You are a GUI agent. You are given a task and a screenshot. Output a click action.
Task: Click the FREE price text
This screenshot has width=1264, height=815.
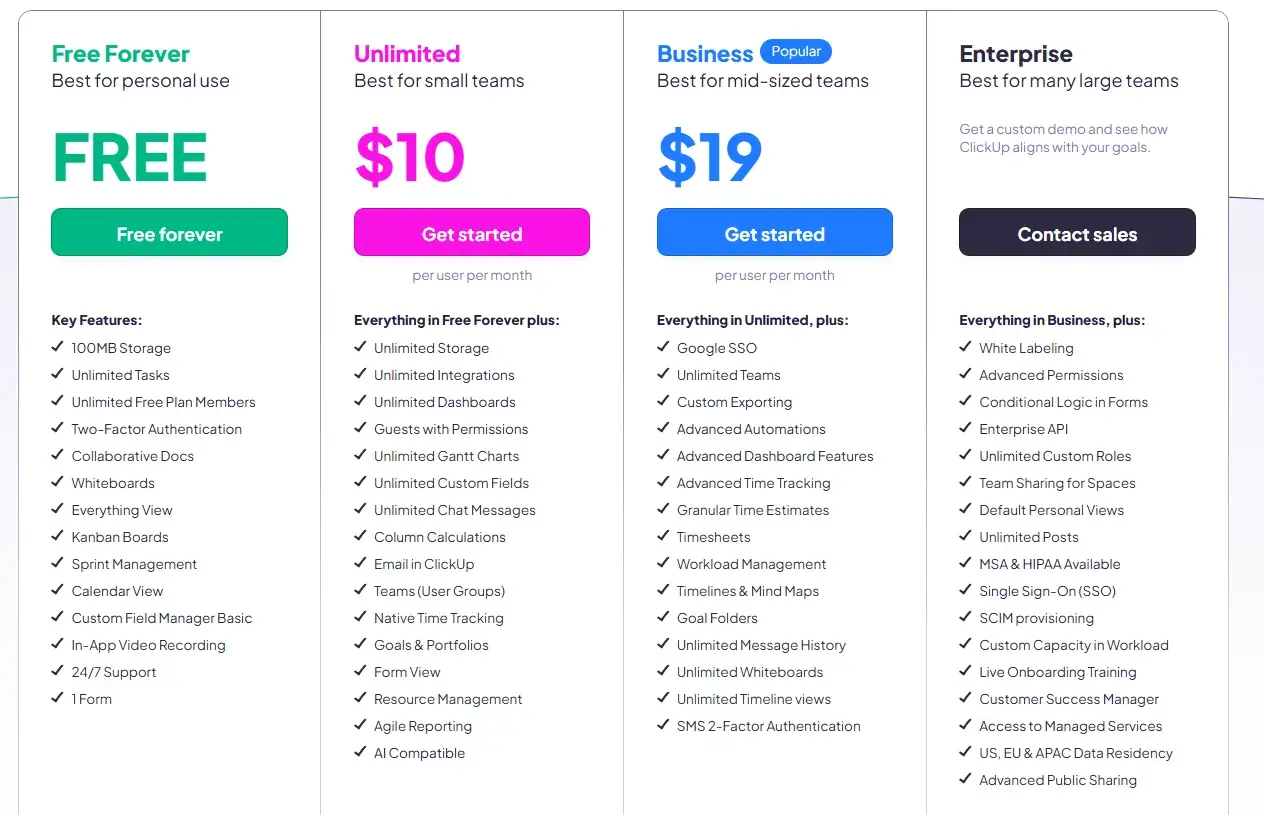click(x=130, y=157)
